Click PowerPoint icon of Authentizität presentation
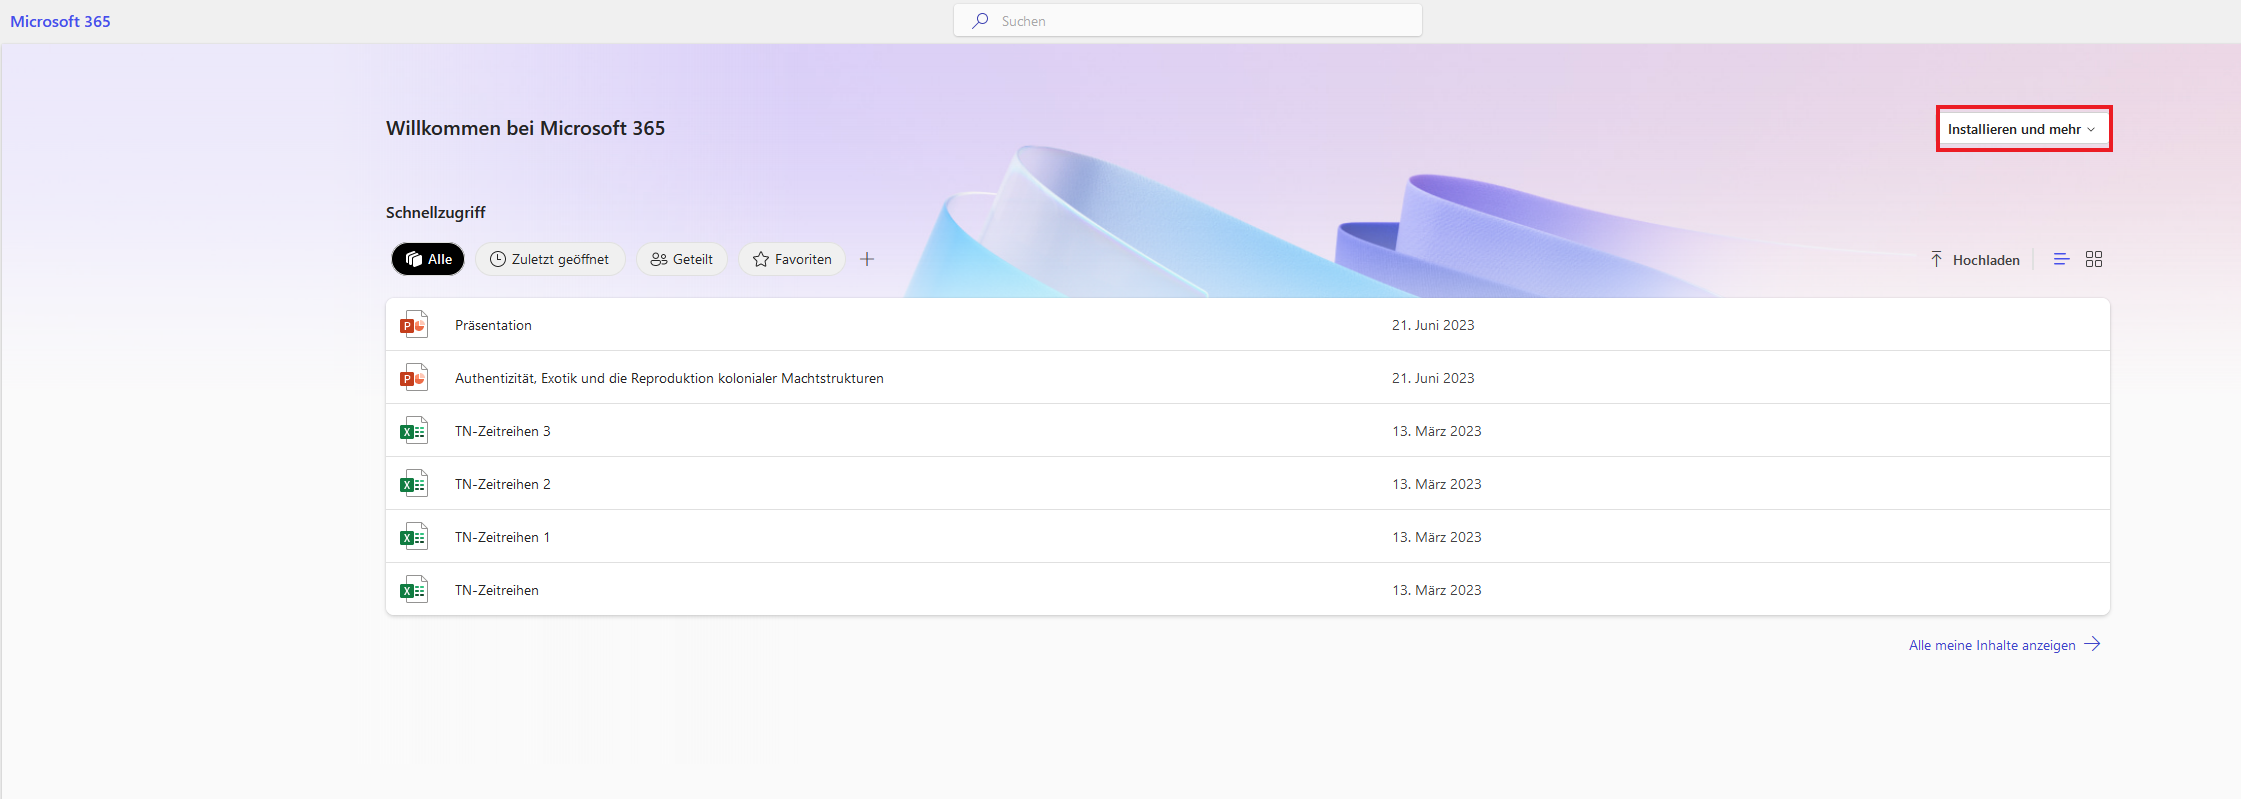This screenshot has height=799, width=2241. (x=413, y=378)
